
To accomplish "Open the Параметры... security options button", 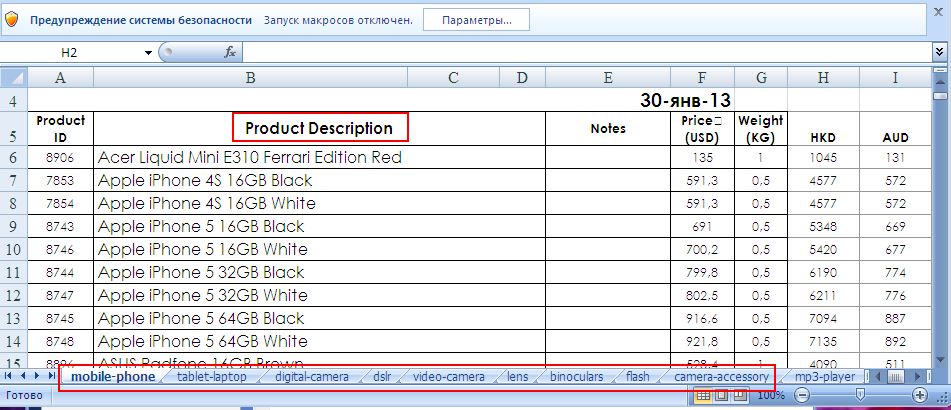I will coord(476,19).
